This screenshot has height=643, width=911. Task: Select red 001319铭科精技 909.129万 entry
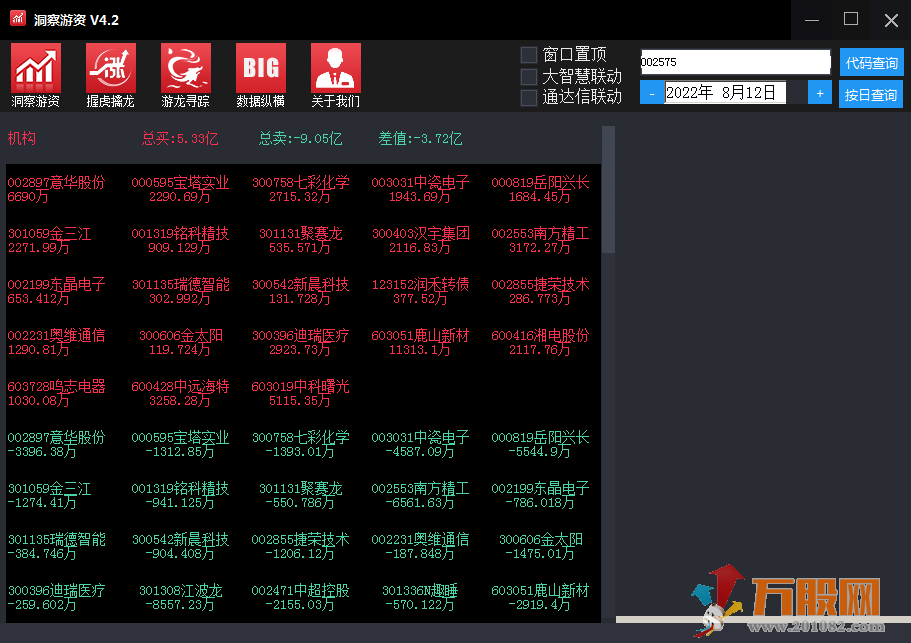(180, 240)
